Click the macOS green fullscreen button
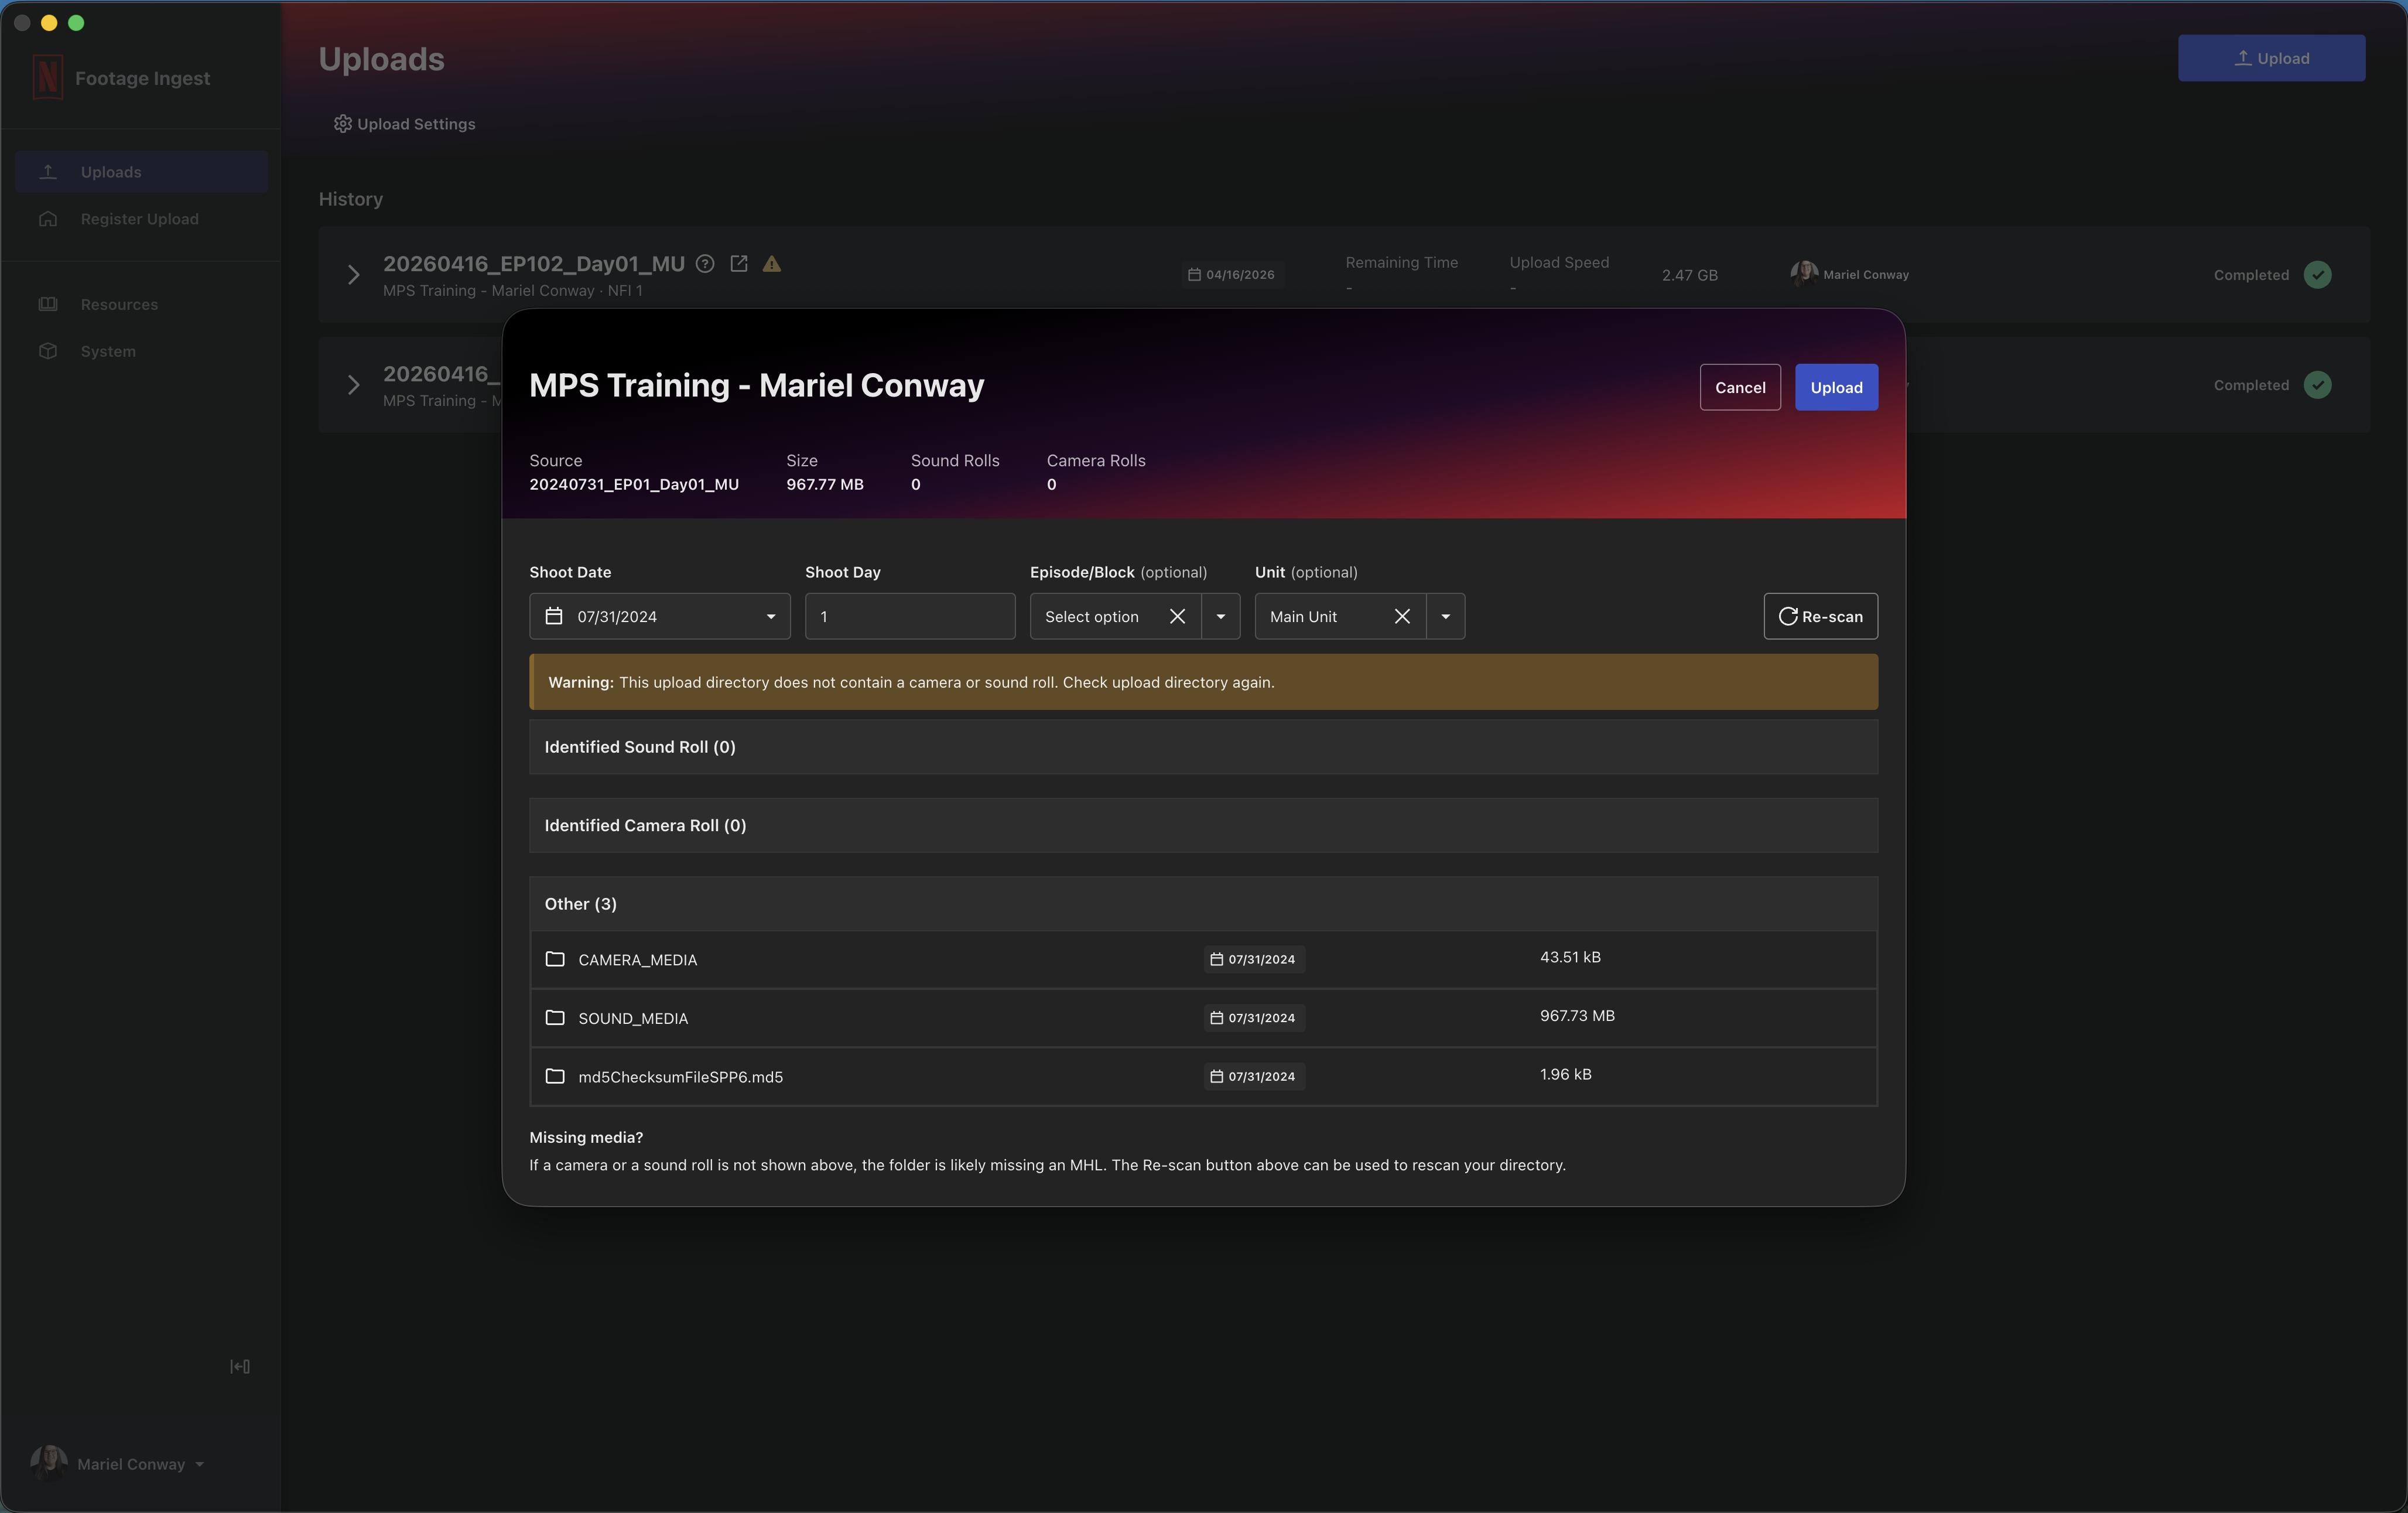Image resolution: width=2408 pixels, height=1513 pixels. coord(76,22)
